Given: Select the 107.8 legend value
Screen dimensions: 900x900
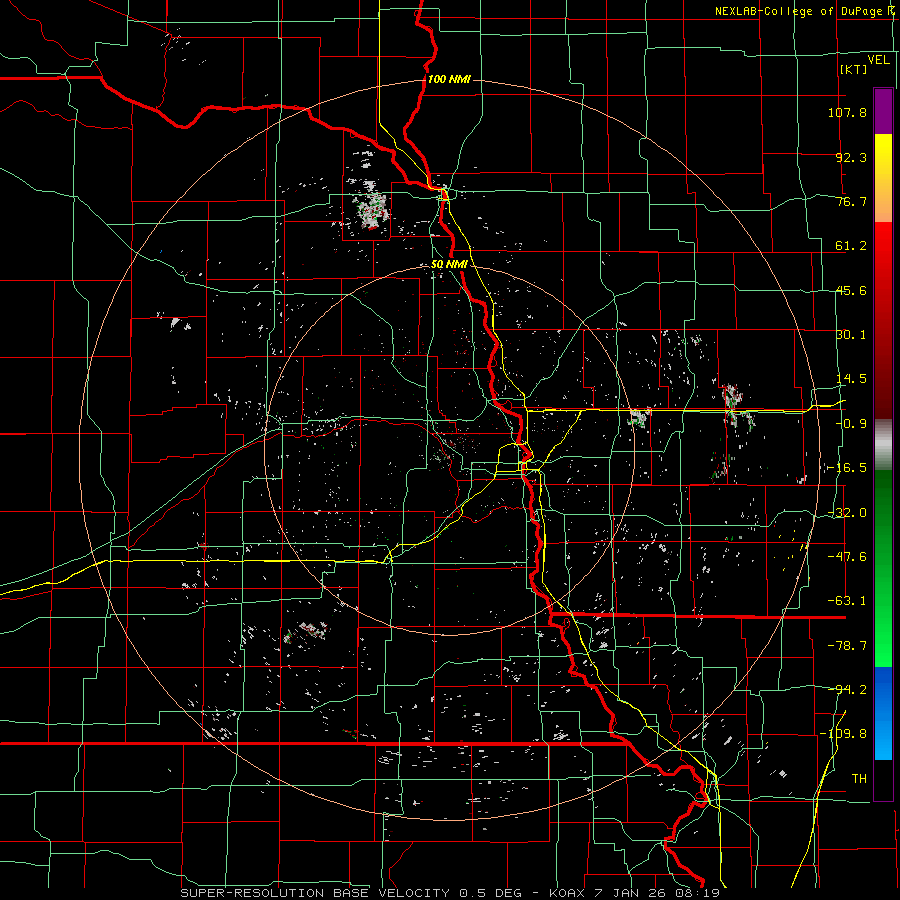Looking at the screenshot, I should (x=847, y=112).
